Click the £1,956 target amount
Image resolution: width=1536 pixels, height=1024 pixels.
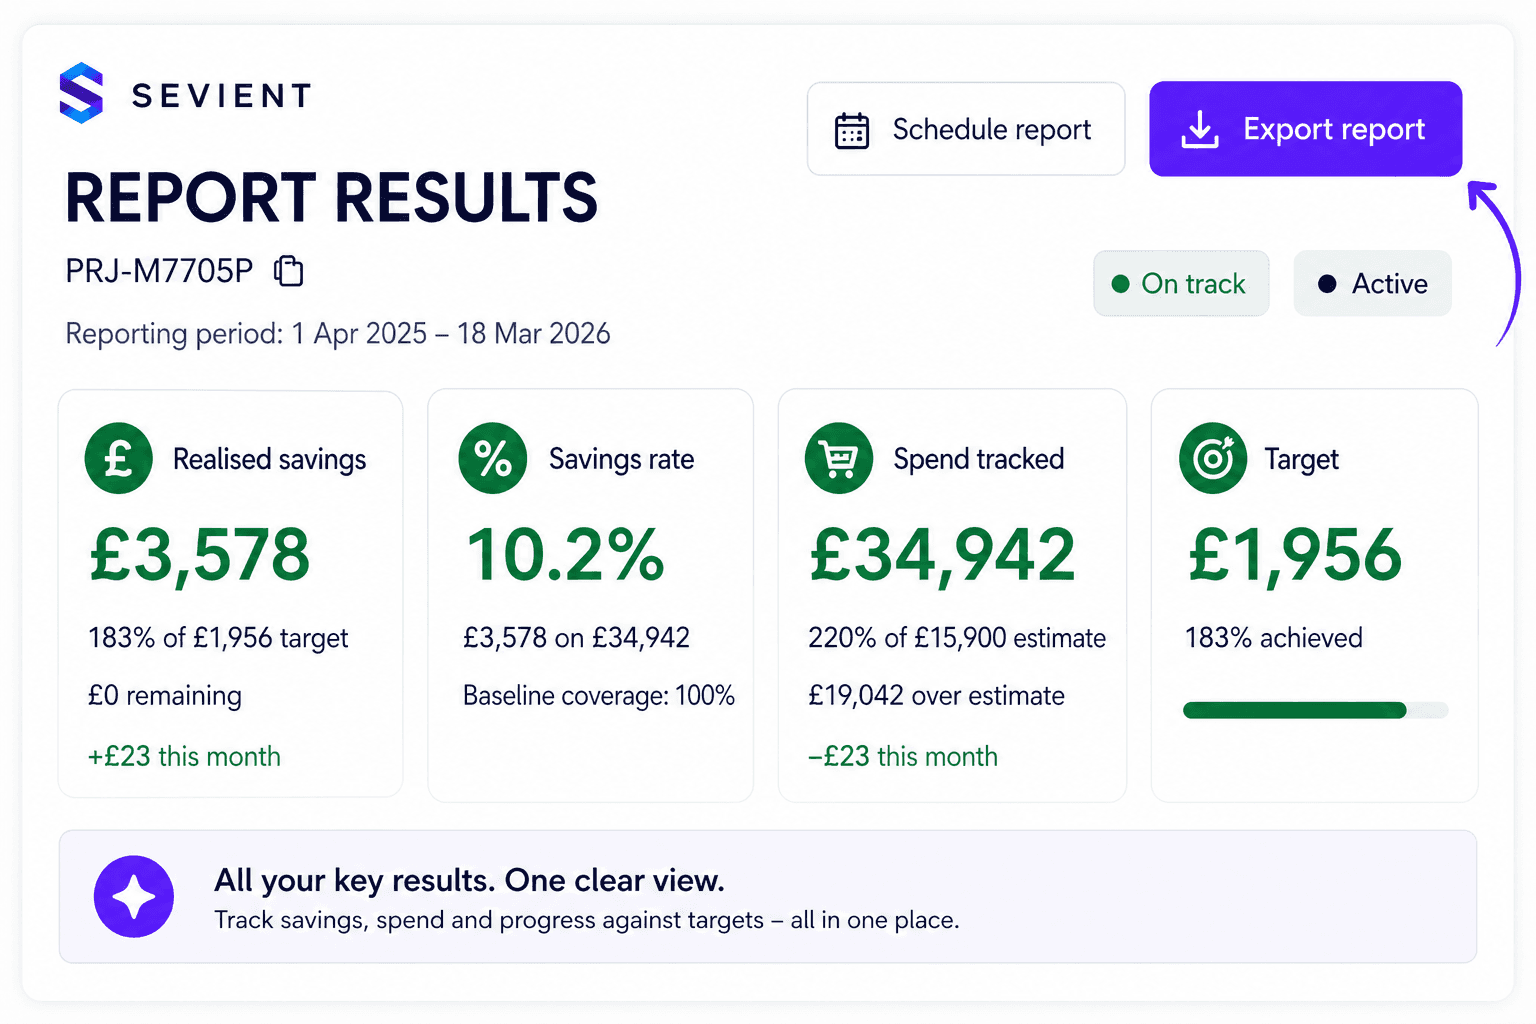pos(1295,554)
